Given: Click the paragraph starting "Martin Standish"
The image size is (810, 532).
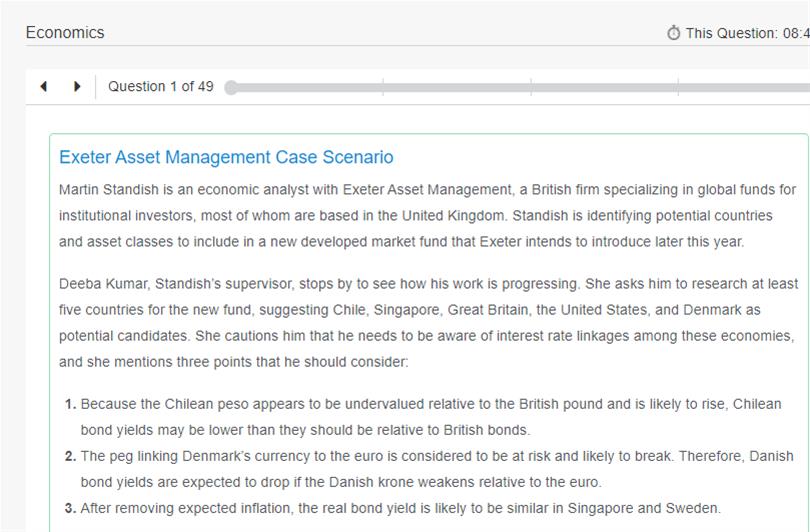Looking at the screenshot, I should click(427, 215).
